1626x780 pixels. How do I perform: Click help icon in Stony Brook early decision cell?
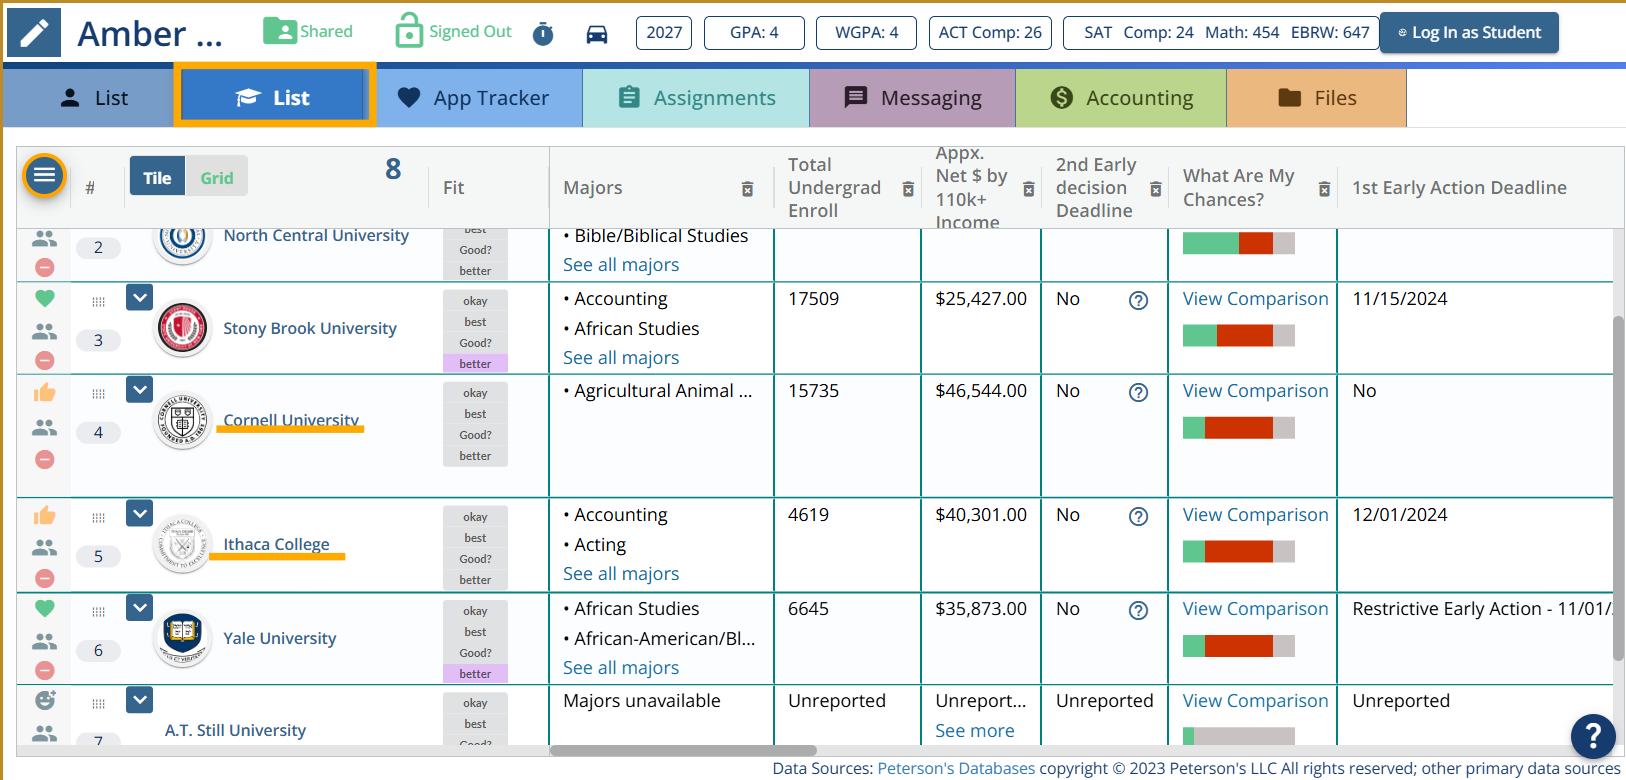click(x=1138, y=300)
